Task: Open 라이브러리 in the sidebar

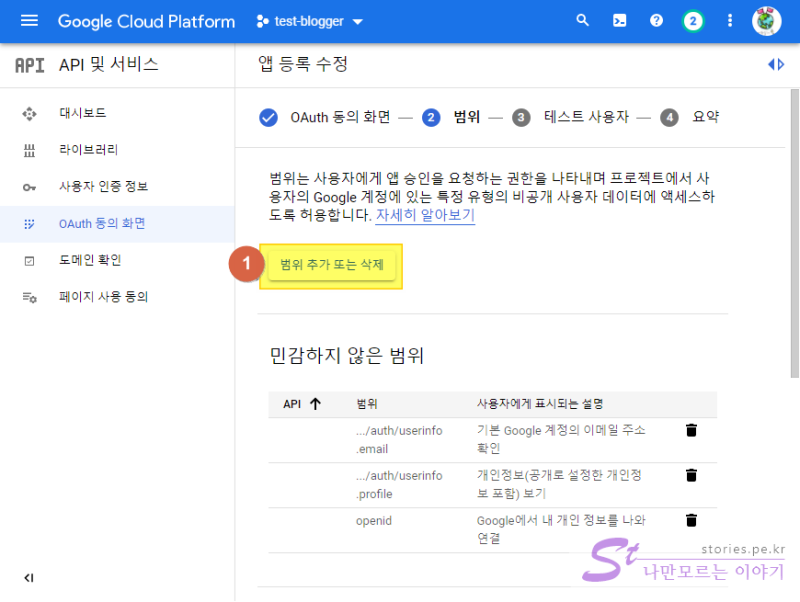Action: (x=88, y=149)
